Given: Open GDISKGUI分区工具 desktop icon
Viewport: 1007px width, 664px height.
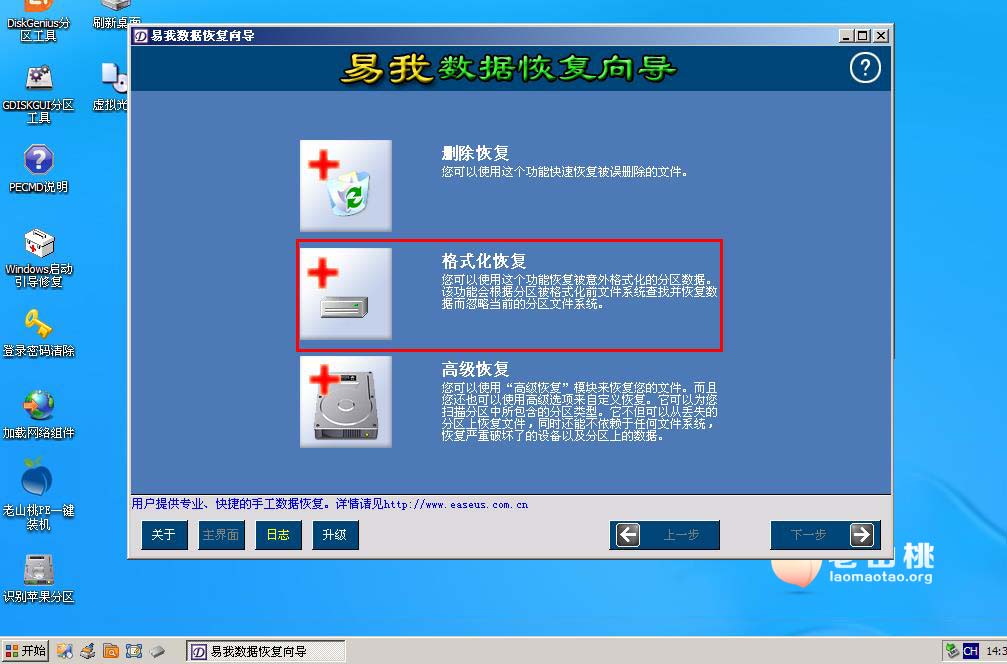Looking at the screenshot, I should click(x=39, y=93).
